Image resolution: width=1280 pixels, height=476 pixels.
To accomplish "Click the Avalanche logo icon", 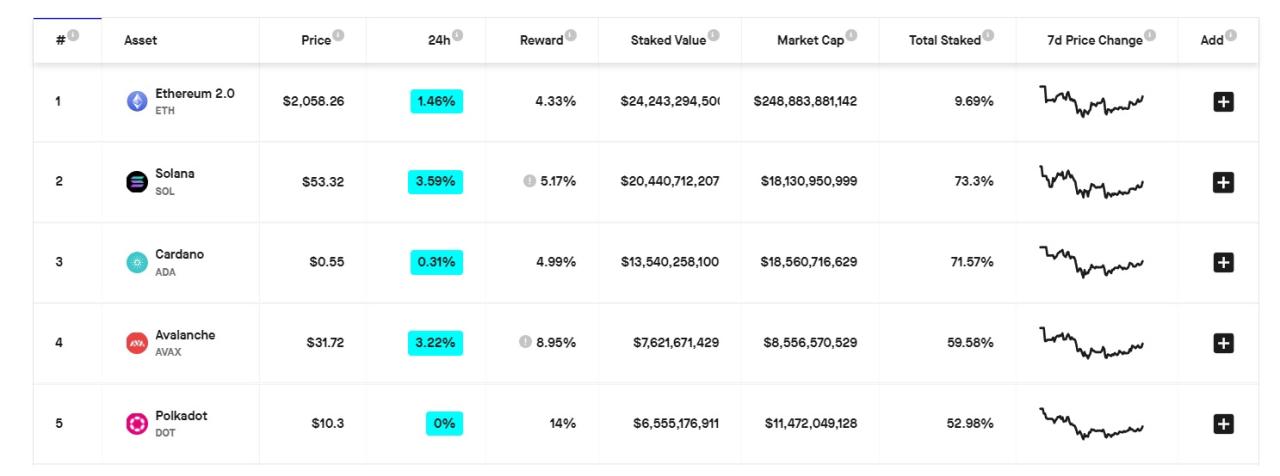I will click(137, 343).
